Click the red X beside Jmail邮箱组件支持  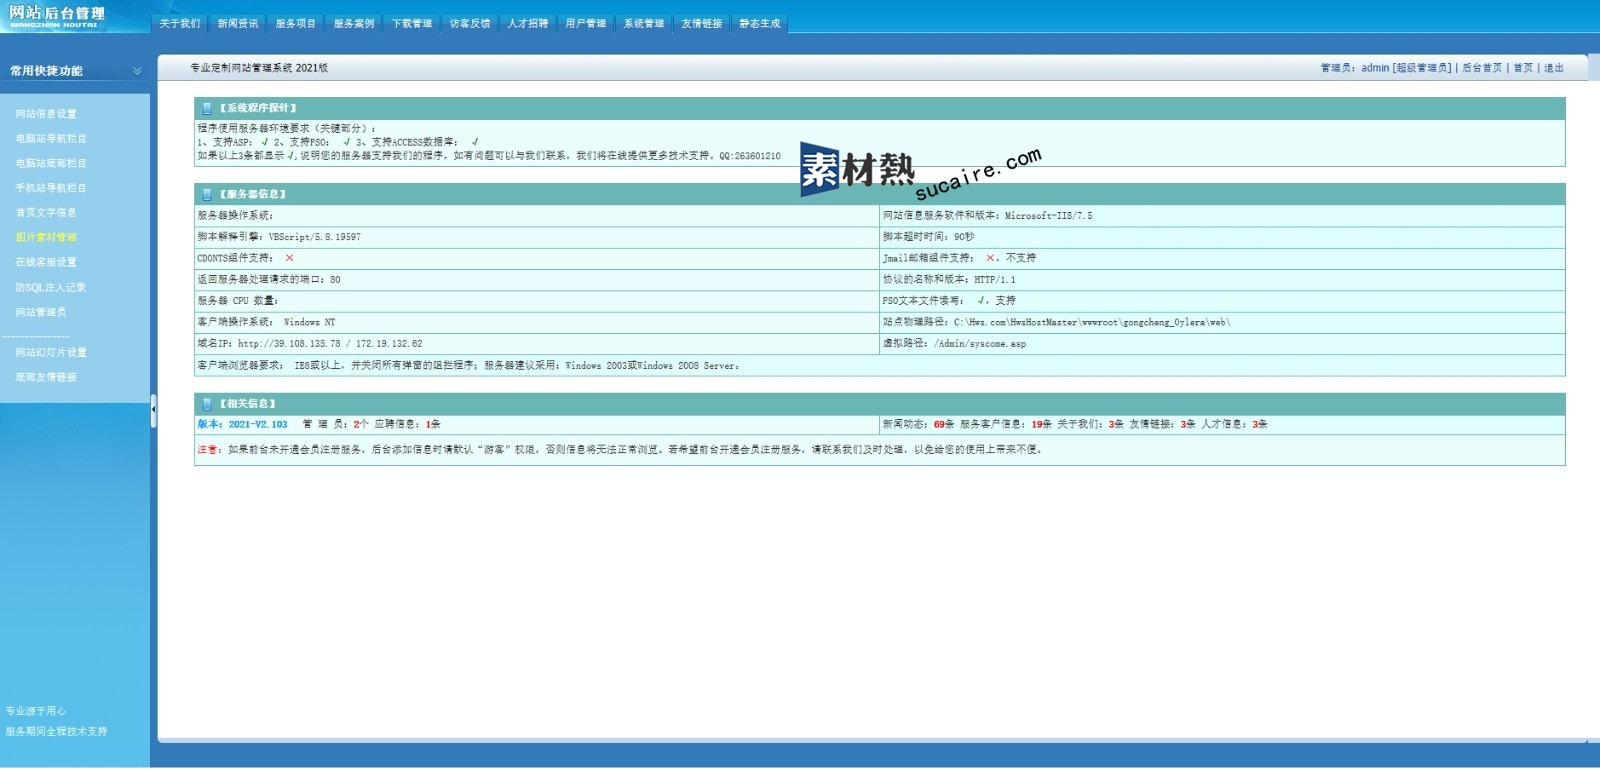pos(991,258)
